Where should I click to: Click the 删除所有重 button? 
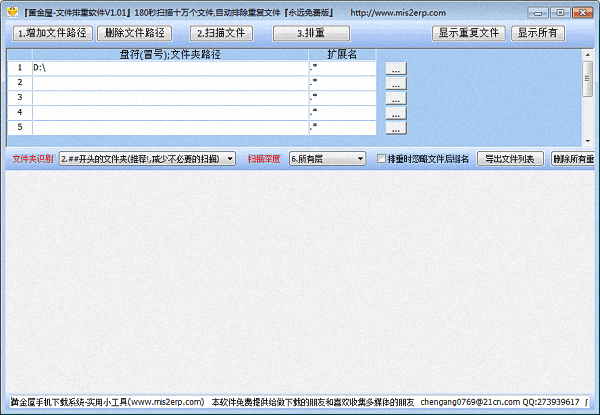(x=573, y=158)
